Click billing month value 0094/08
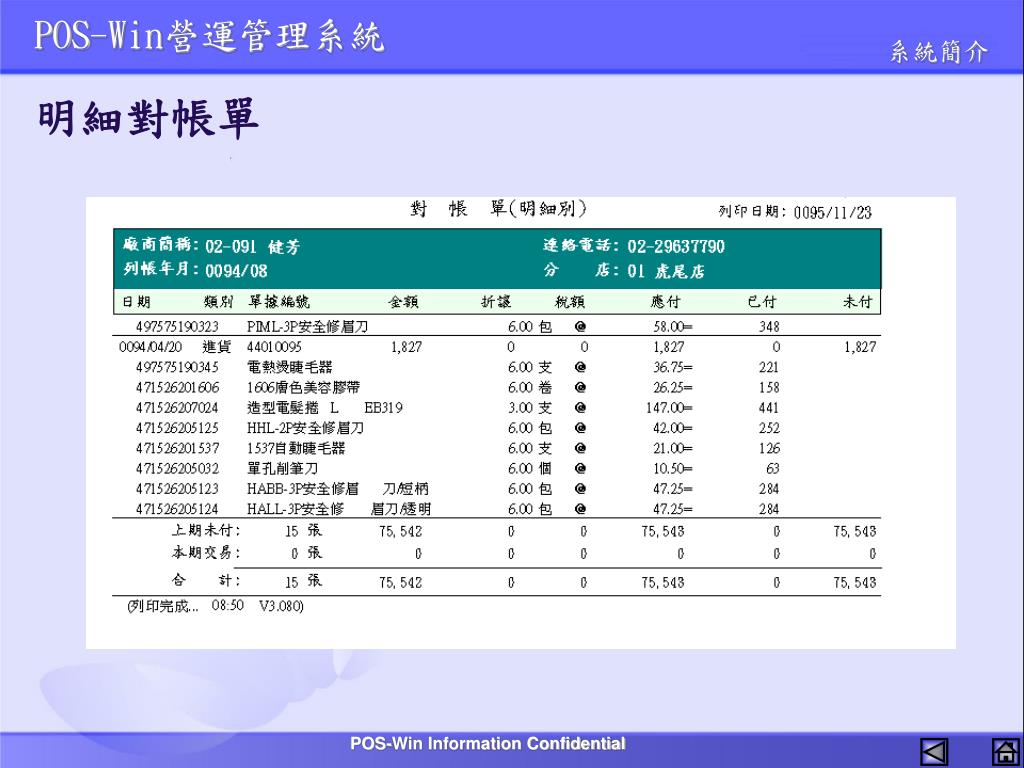The width and height of the screenshot is (1024, 768). (236, 270)
